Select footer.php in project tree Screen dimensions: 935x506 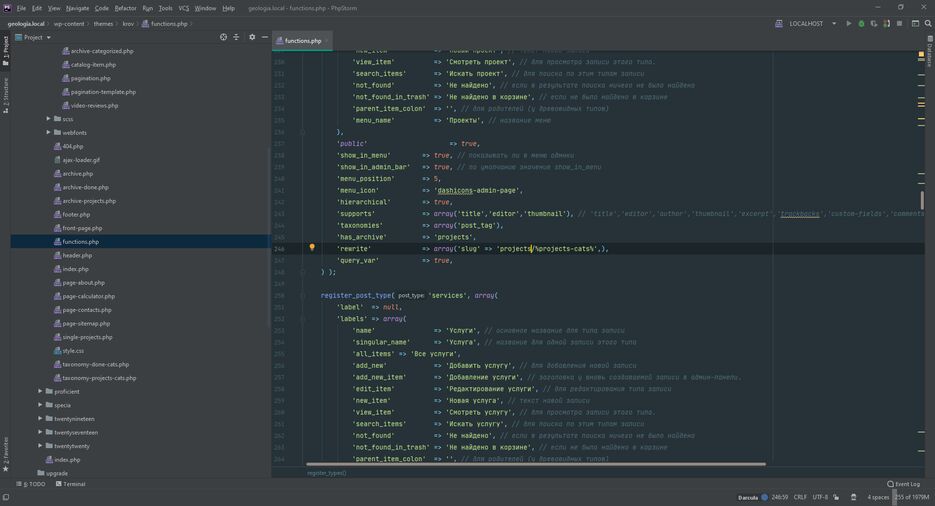[x=76, y=215]
